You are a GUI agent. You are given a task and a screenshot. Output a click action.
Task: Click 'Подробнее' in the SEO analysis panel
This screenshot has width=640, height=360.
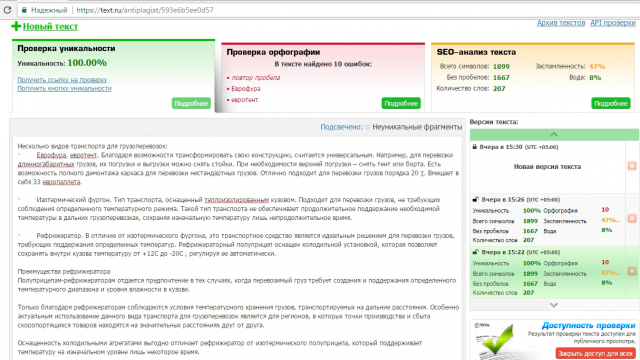(x=611, y=103)
